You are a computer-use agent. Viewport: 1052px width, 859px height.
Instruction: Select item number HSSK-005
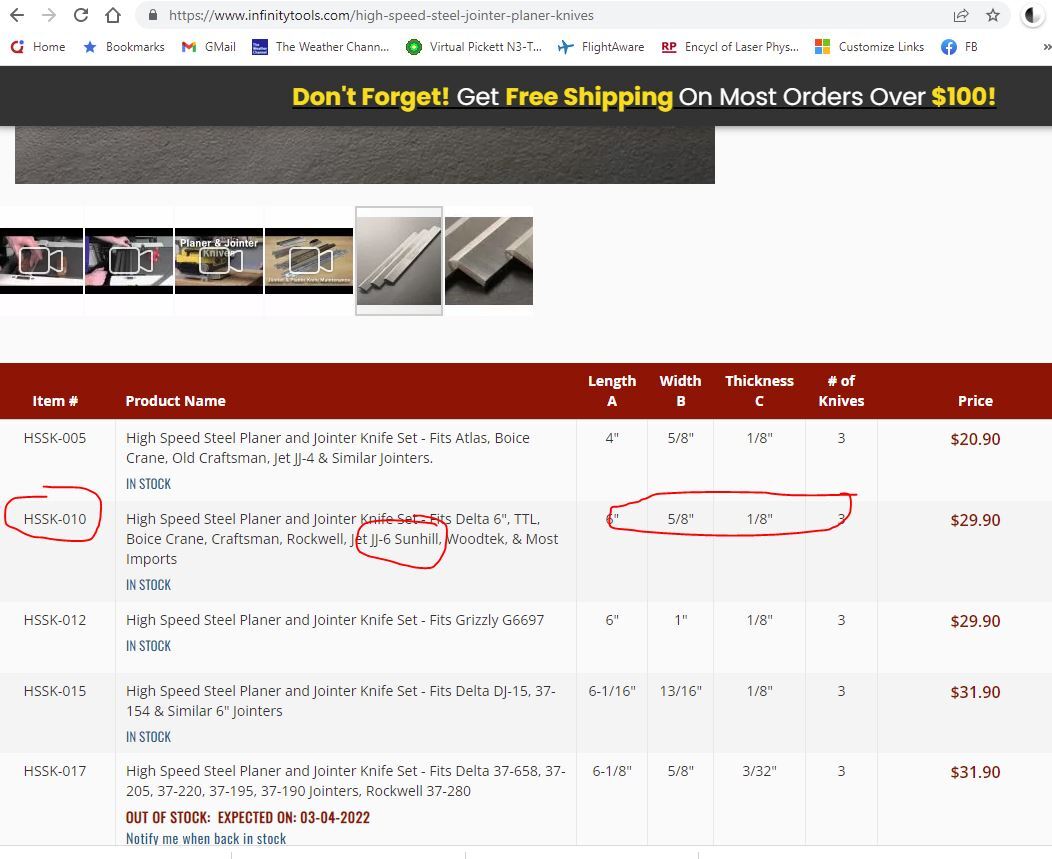(x=55, y=438)
